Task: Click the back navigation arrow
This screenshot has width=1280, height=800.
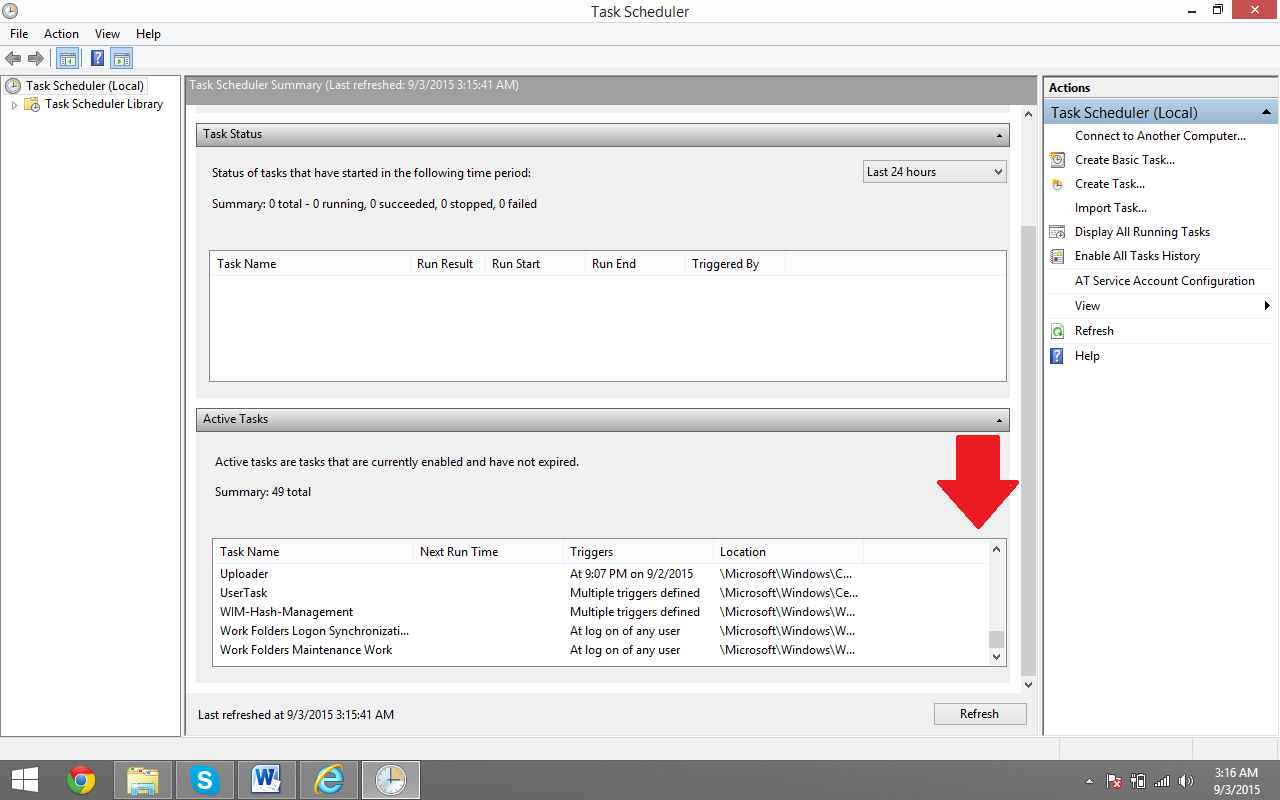Action: (13, 58)
